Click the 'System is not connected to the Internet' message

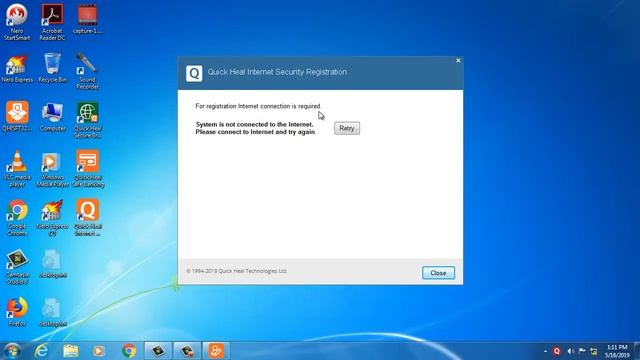click(255, 128)
